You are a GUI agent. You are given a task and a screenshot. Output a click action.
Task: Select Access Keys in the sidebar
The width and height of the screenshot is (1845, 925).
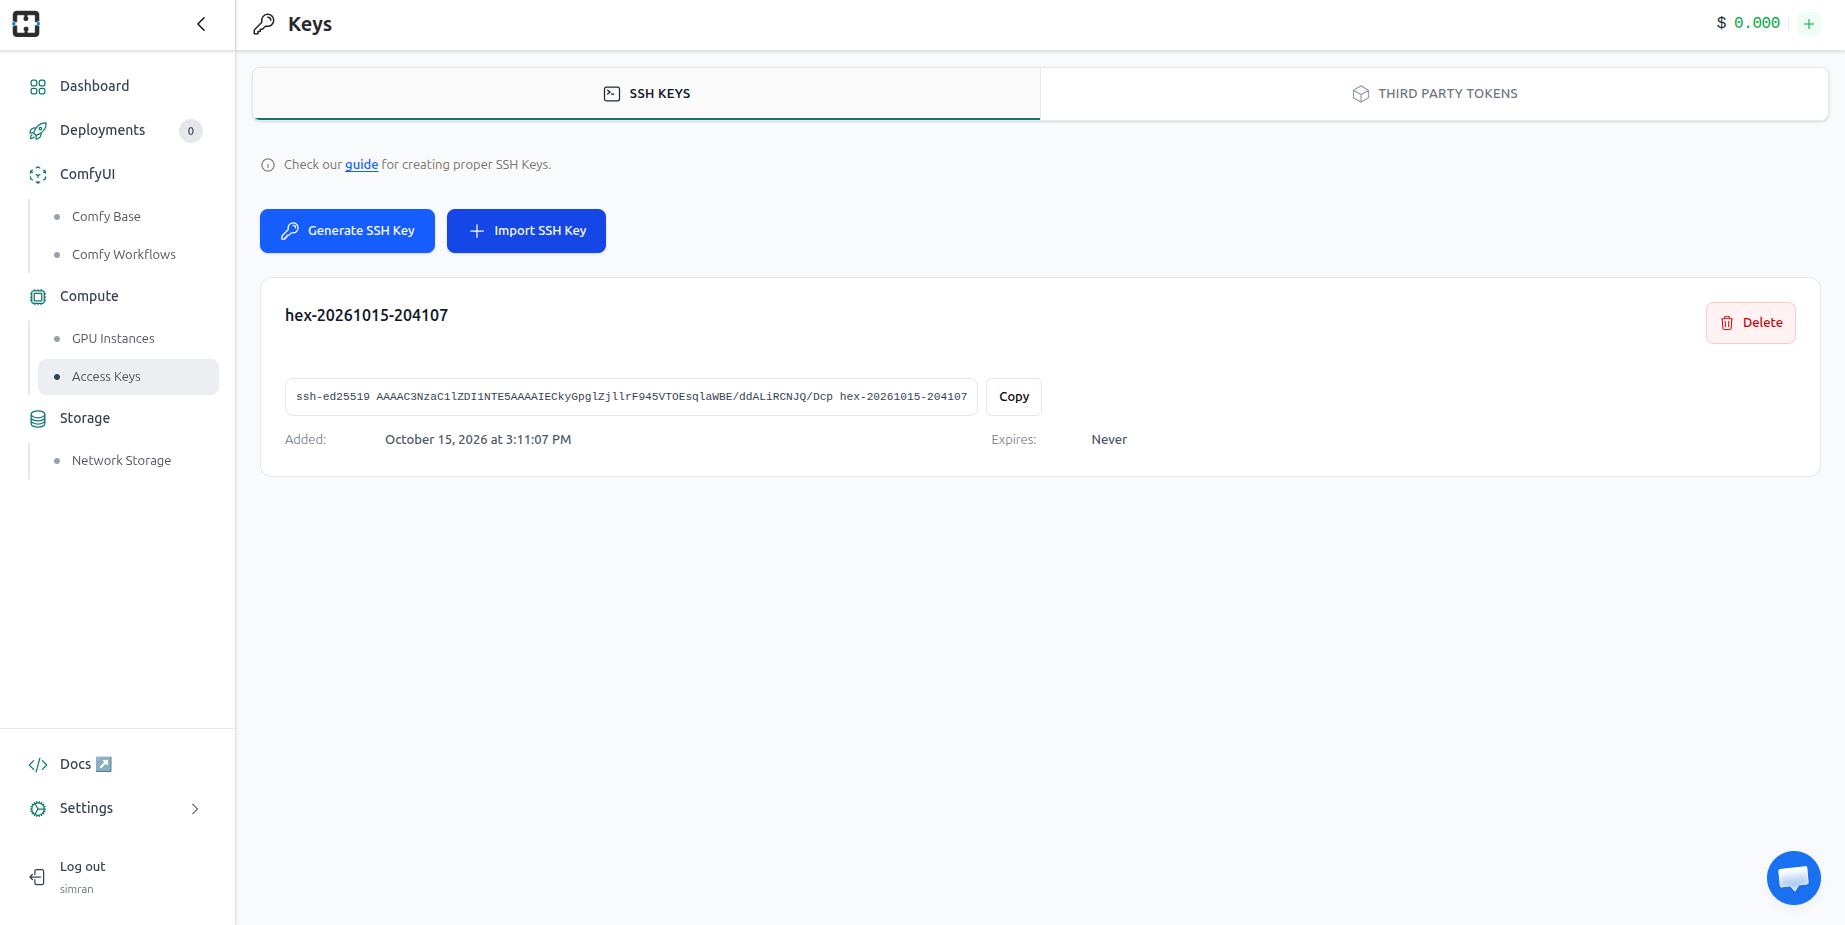tap(128, 377)
